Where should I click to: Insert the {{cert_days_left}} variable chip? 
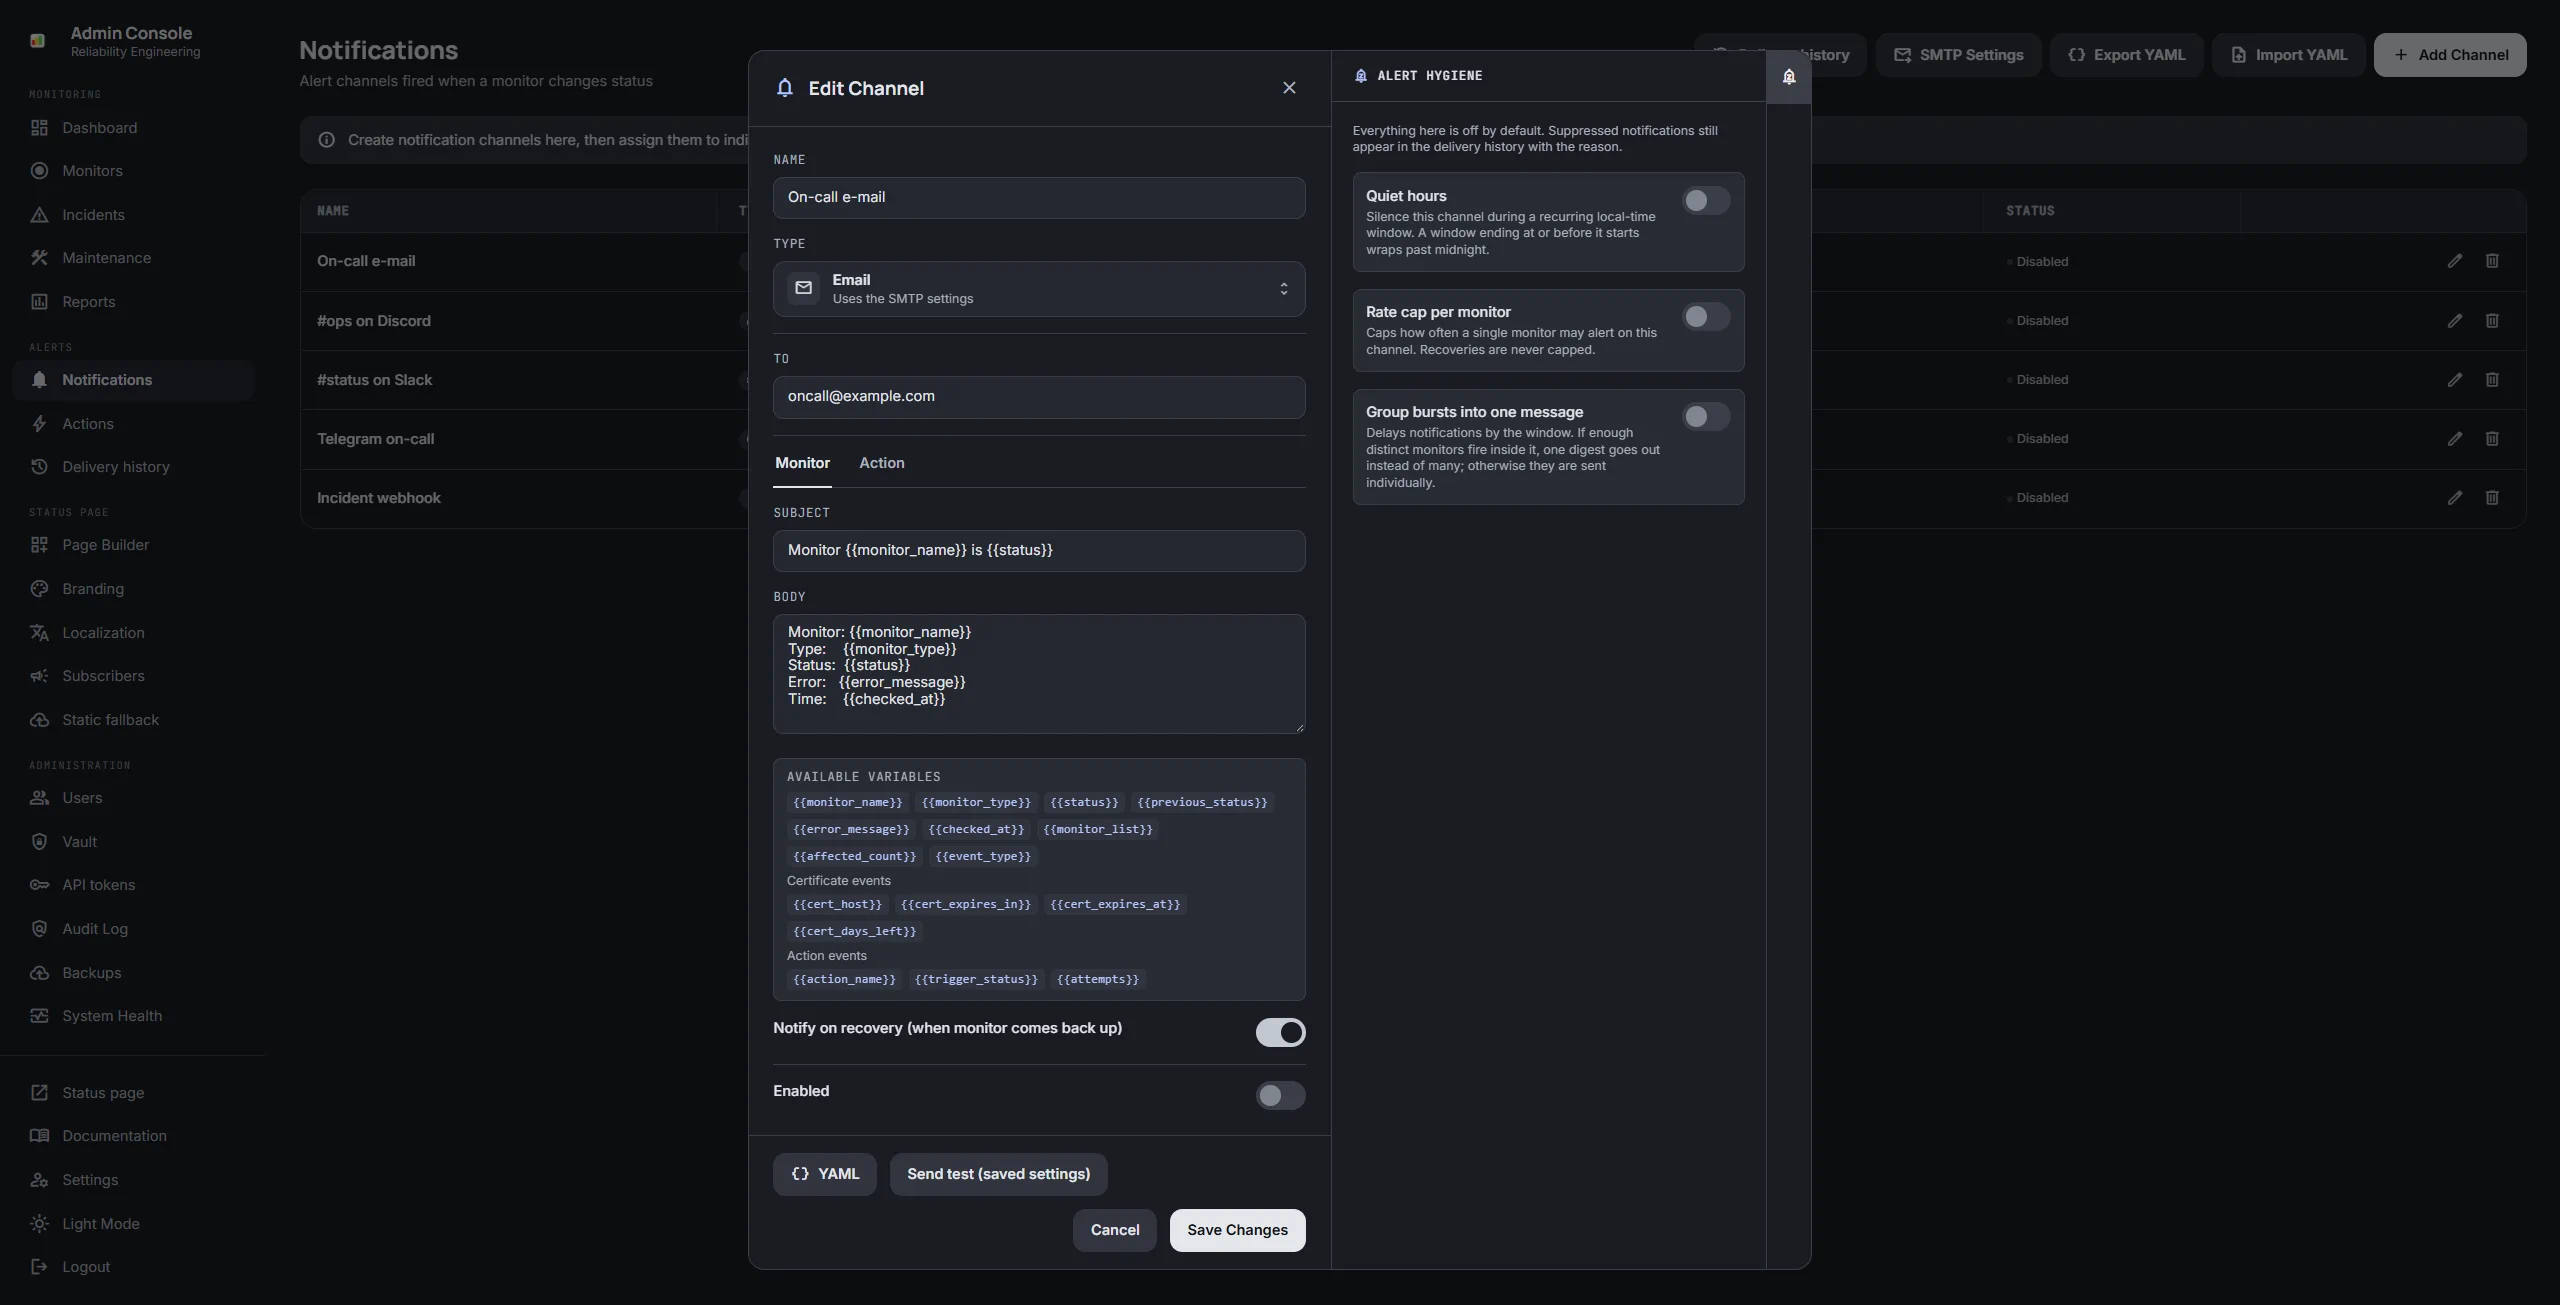[x=854, y=932]
